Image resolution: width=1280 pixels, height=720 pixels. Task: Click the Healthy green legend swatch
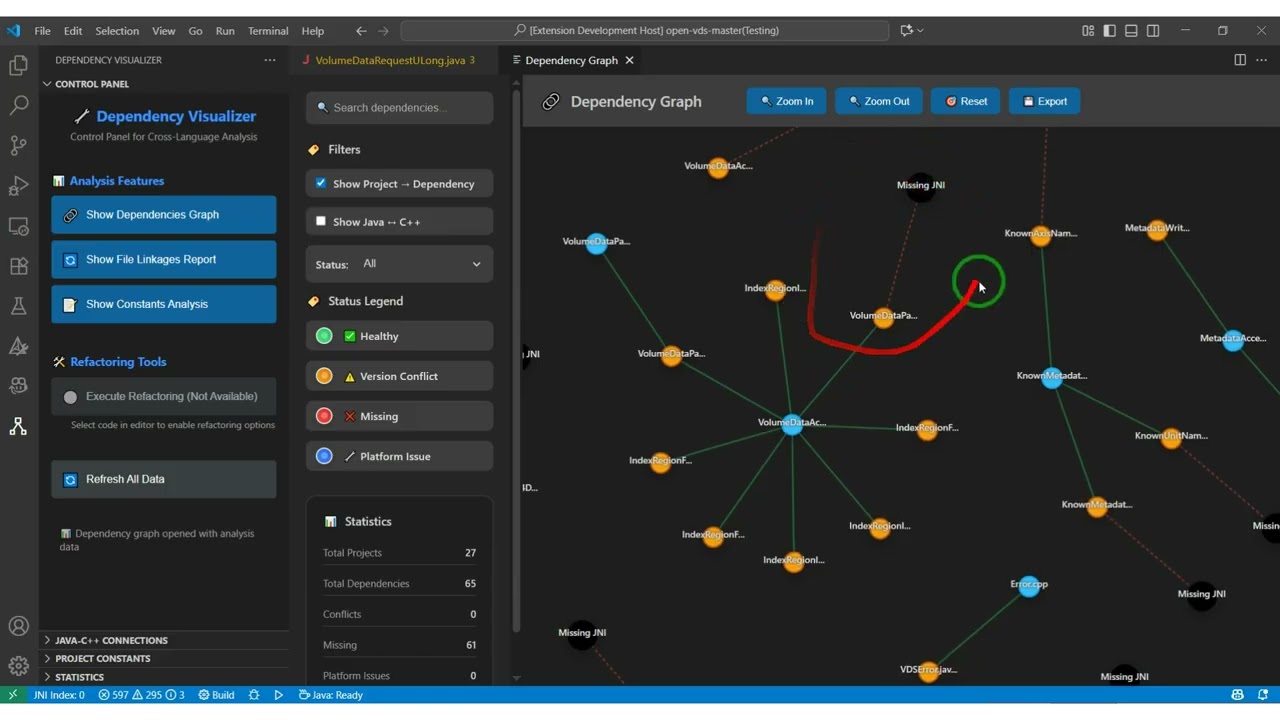(x=324, y=336)
